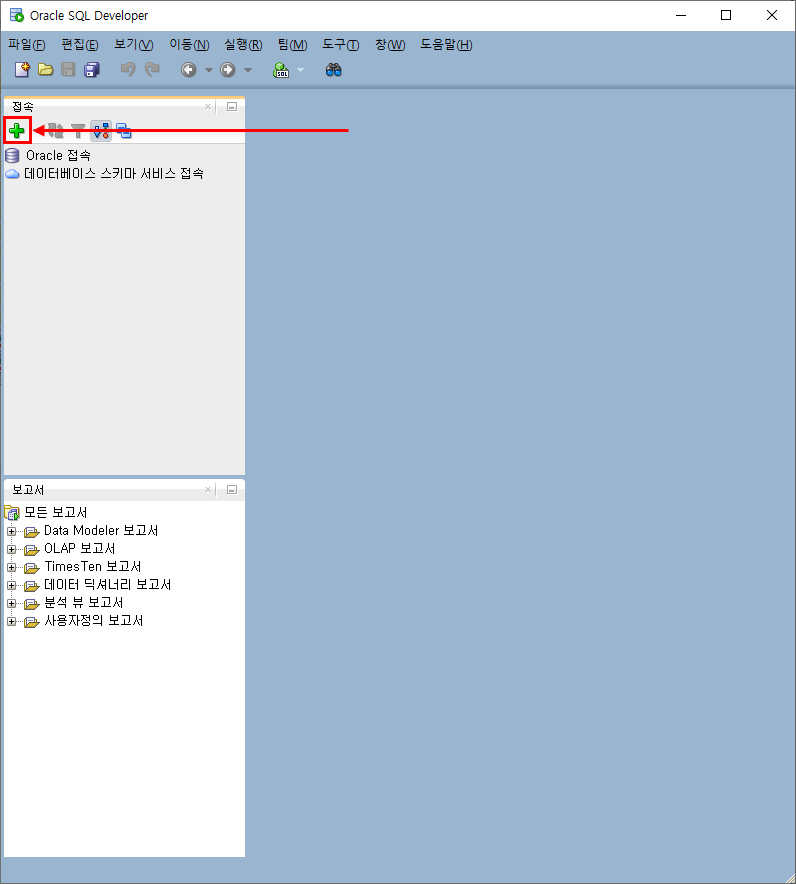Image resolution: width=796 pixels, height=884 pixels.
Task: Click the blue collapse-all icon in the 접속 panel
Action: [124, 131]
